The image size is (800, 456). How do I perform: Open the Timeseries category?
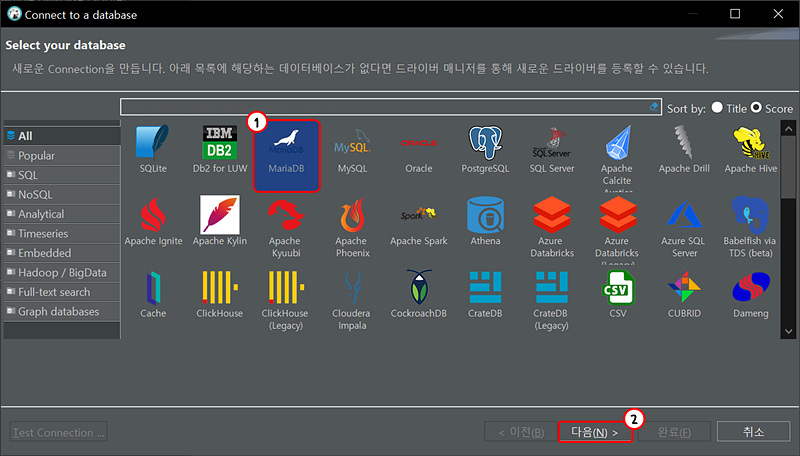pos(62,234)
